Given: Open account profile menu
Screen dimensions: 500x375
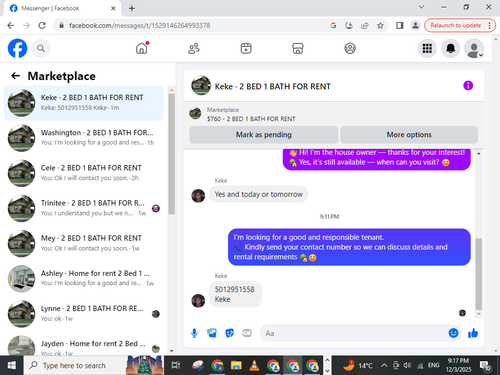Looking at the screenshot, I should (474, 49).
